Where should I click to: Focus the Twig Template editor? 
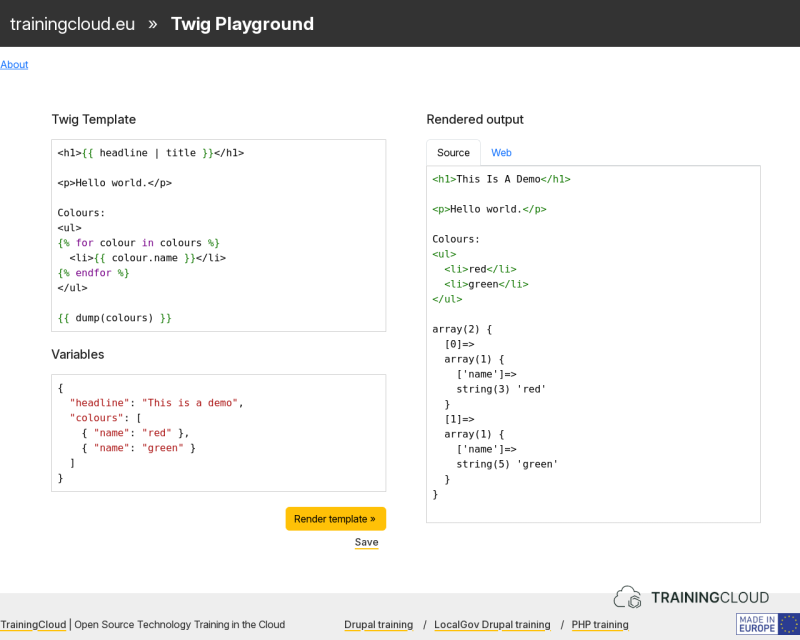(x=218, y=235)
